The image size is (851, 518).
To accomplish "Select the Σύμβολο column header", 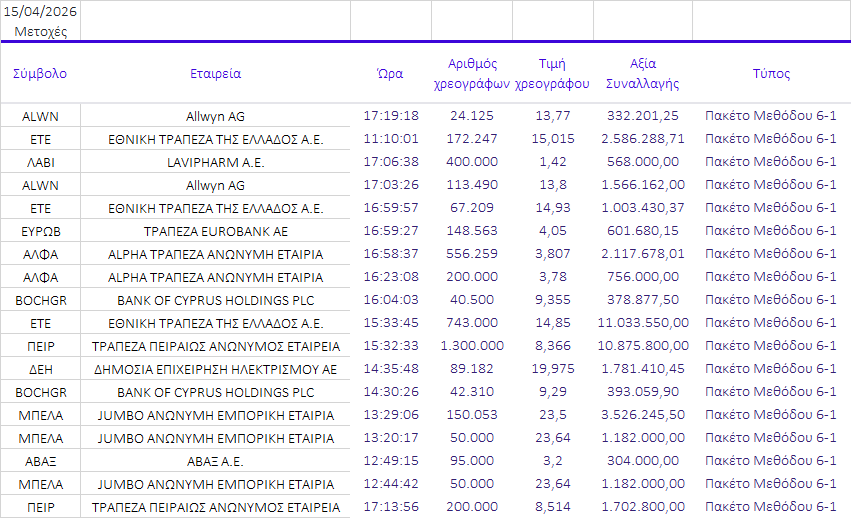I will tap(40, 73).
